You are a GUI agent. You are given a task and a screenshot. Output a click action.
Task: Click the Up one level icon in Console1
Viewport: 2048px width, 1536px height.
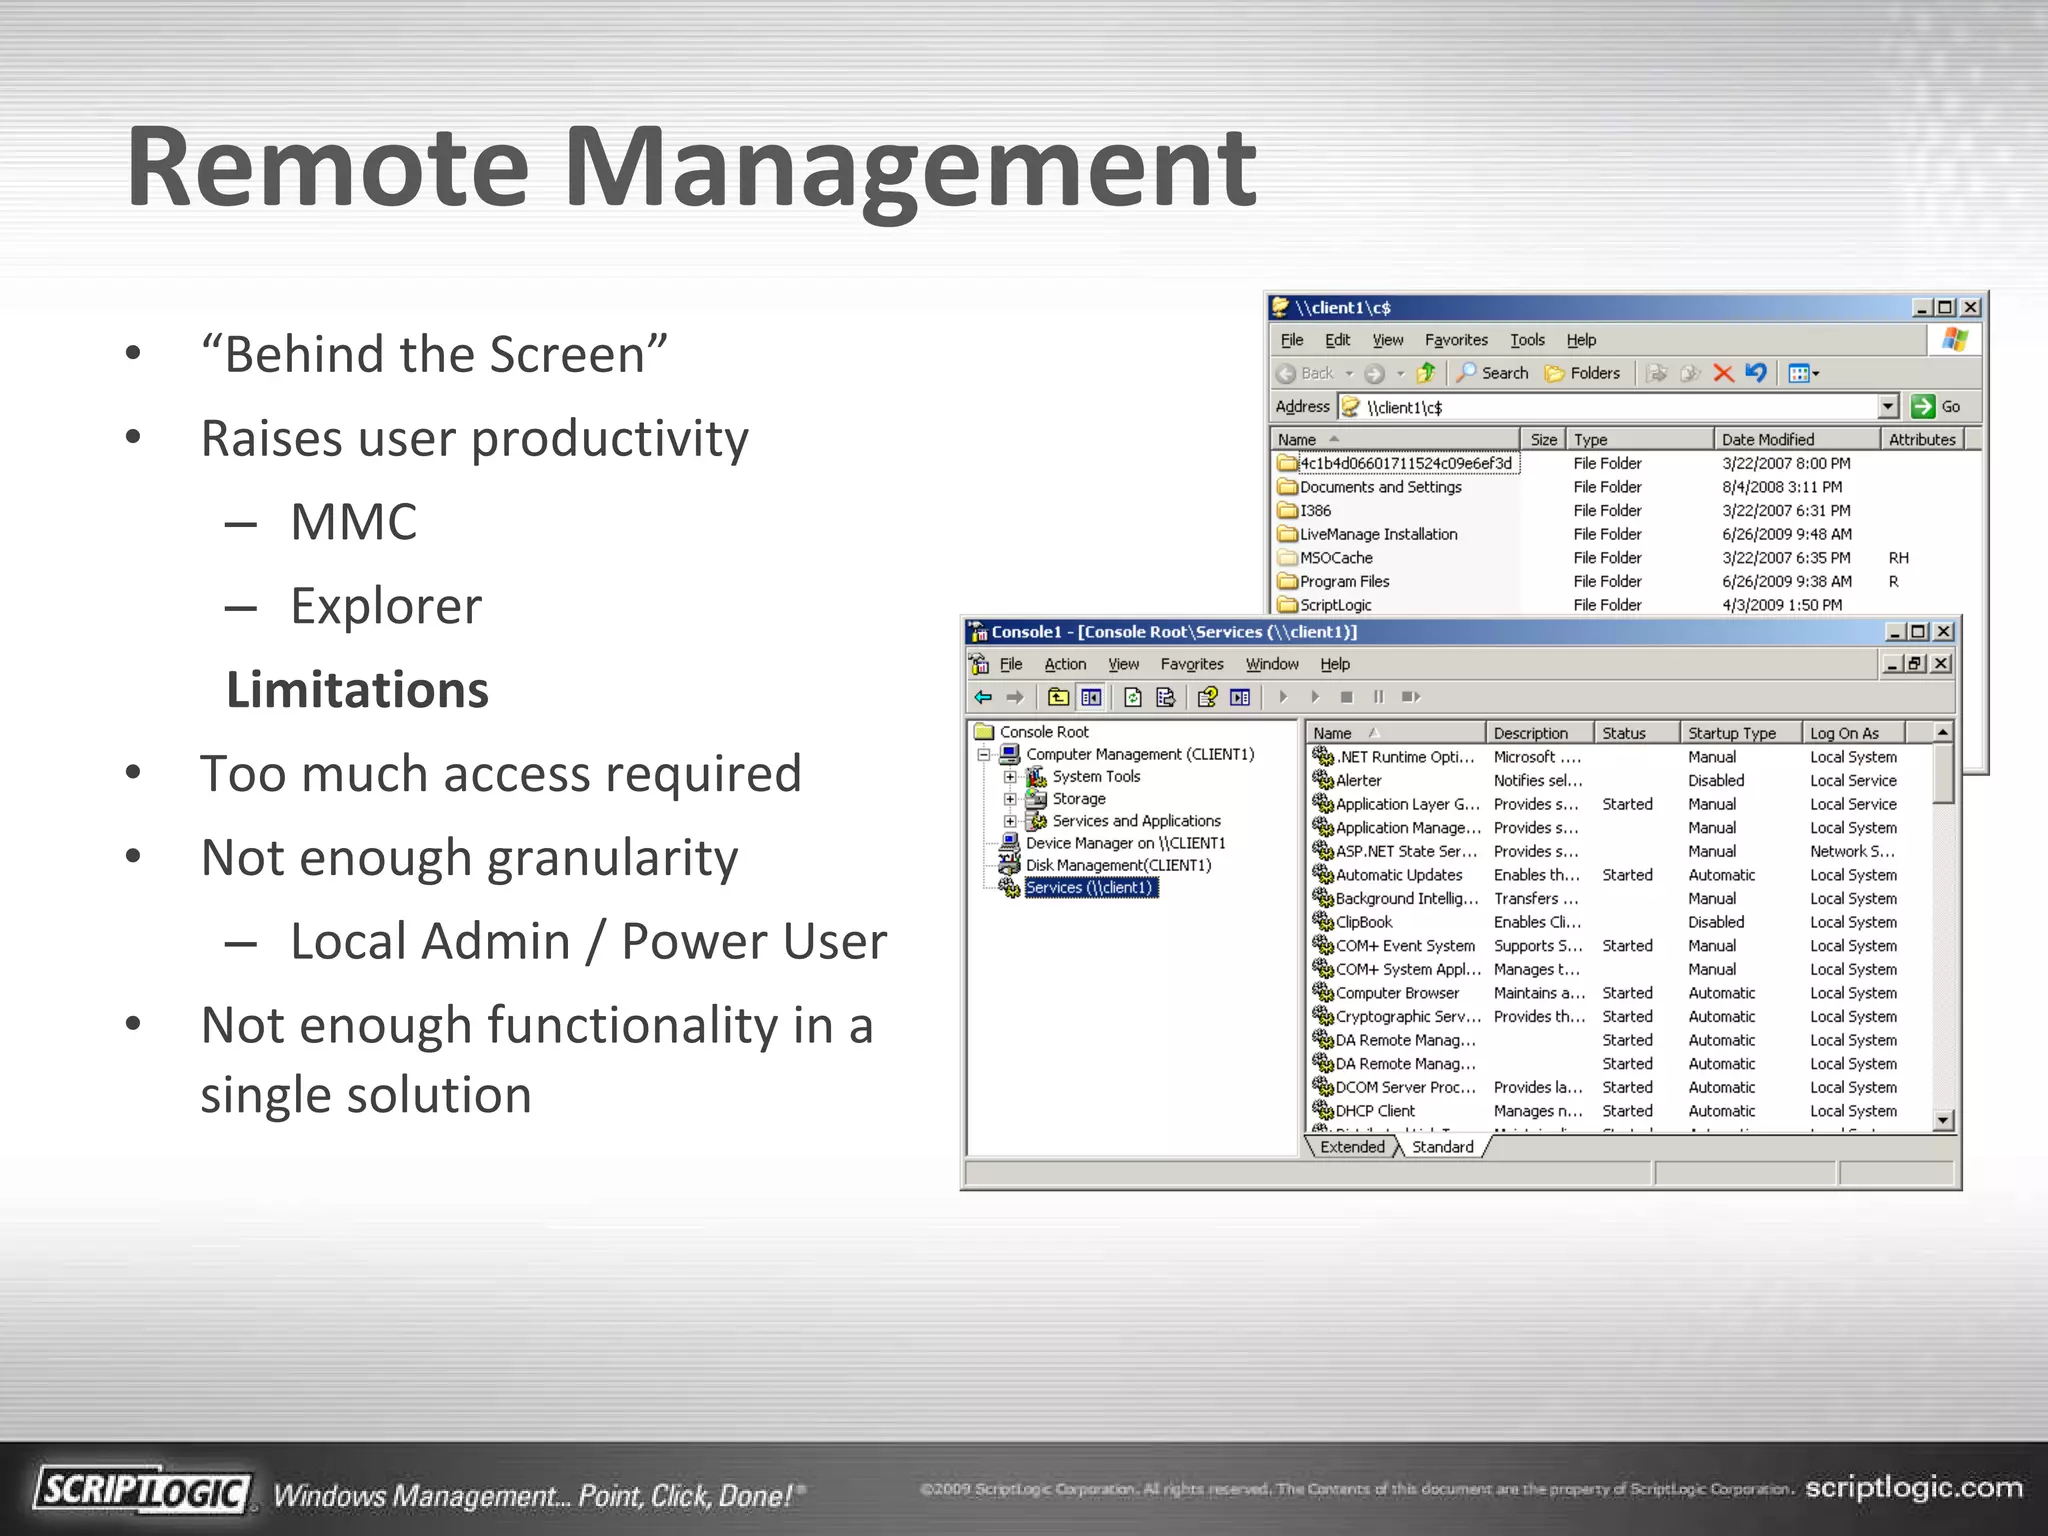click(x=1058, y=697)
